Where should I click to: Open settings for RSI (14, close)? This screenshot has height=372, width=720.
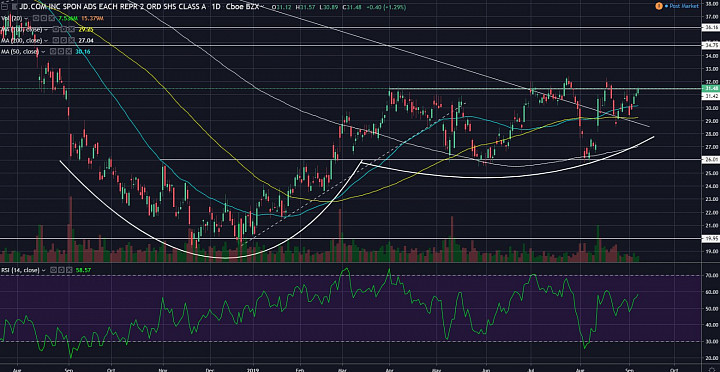point(62,270)
